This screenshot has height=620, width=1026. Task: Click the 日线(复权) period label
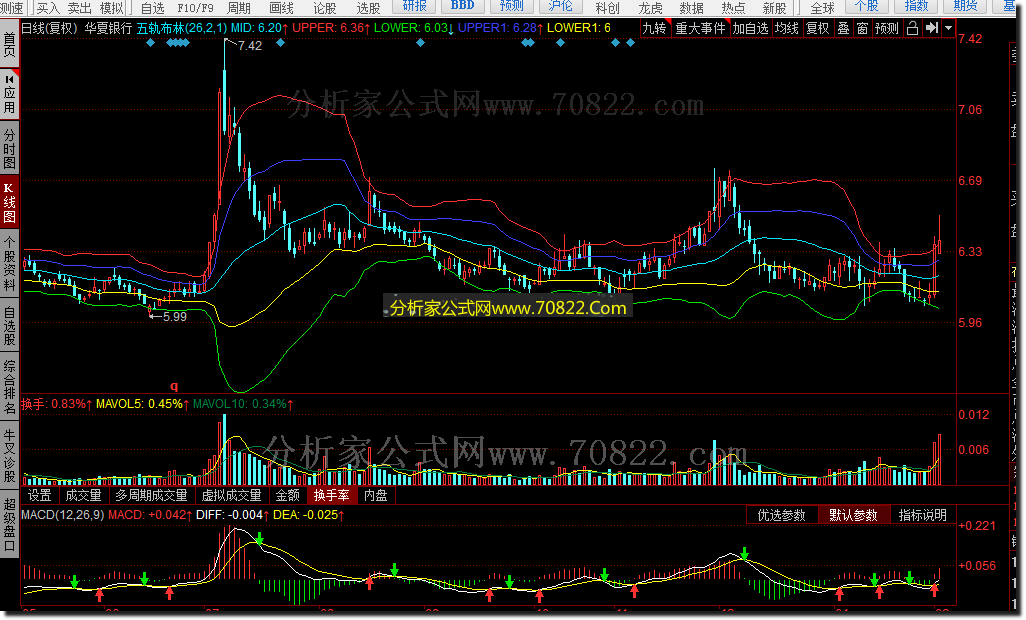click(x=50, y=28)
